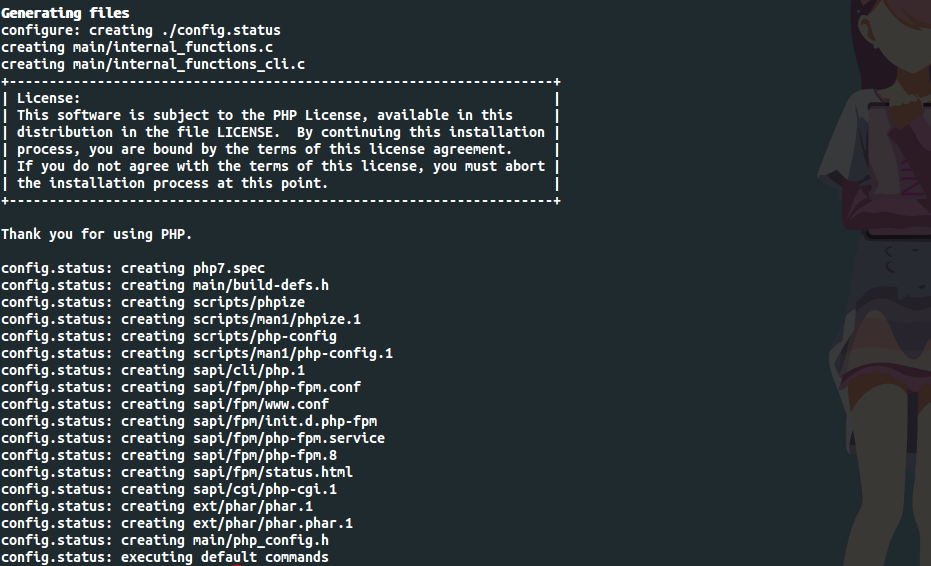Select 'main/internal_functions.c' text
The height and width of the screenshot is (566, 931).
[173, 48]
